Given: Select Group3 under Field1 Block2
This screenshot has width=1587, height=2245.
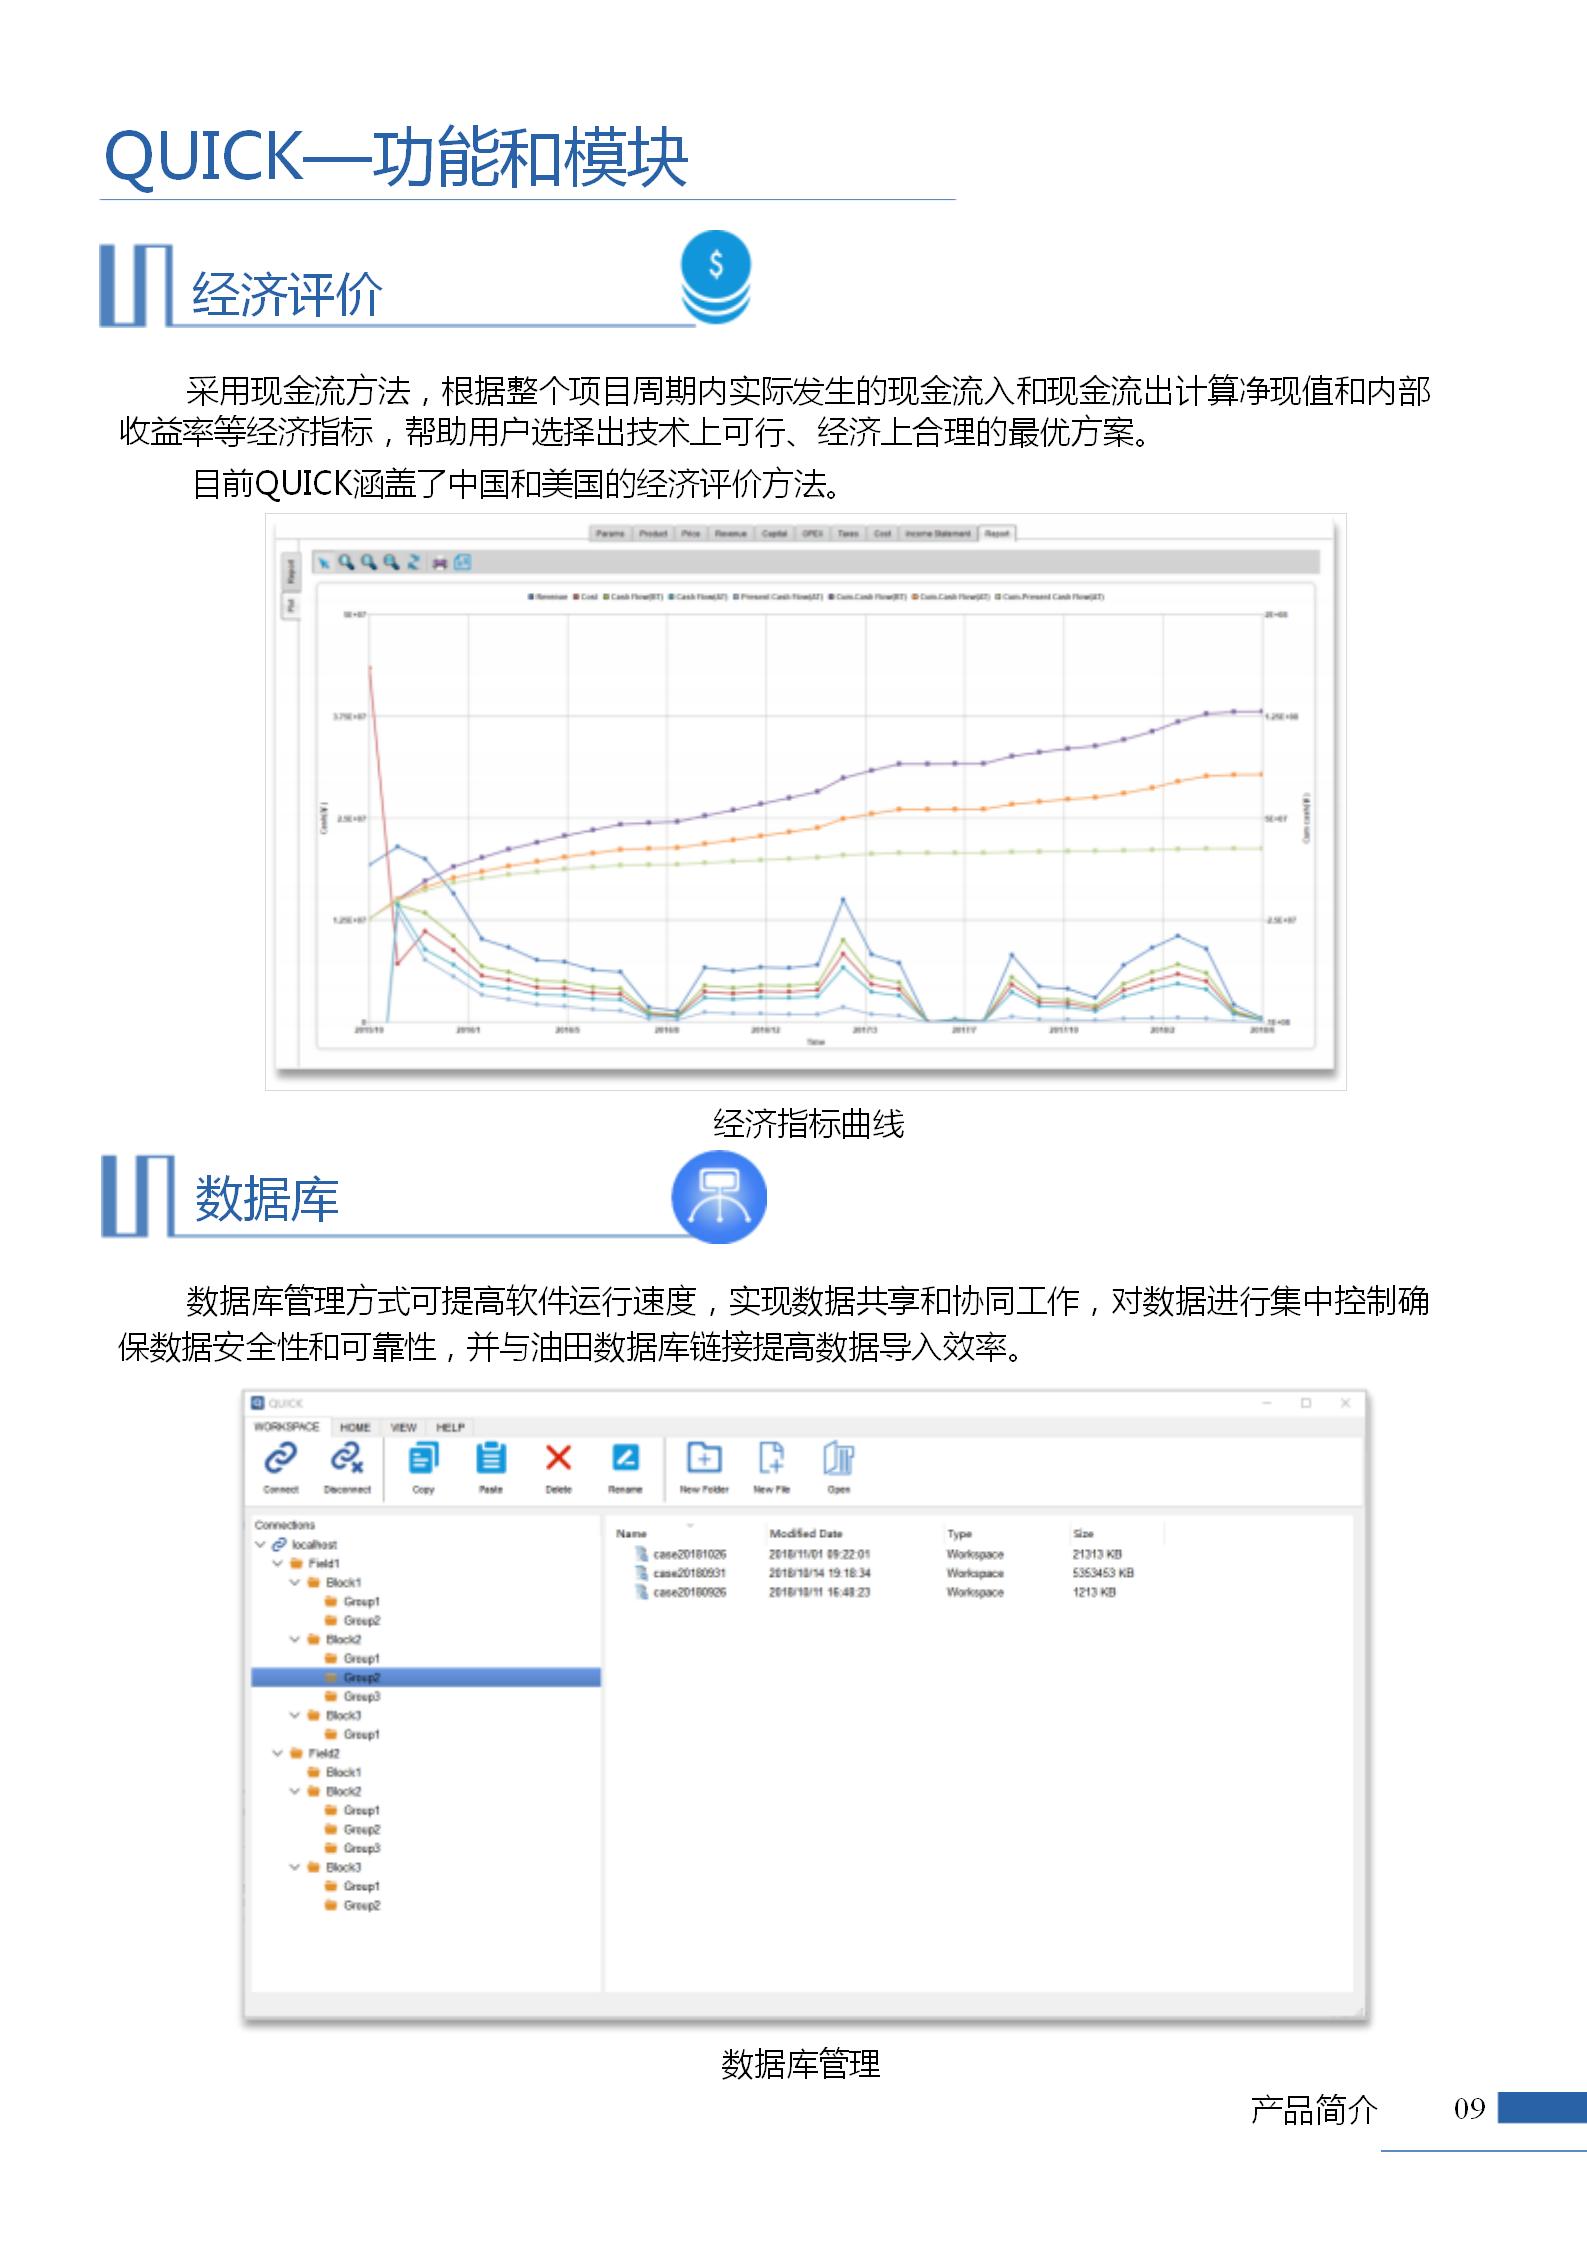Looking at the screenshot, I should point(362,1696).
